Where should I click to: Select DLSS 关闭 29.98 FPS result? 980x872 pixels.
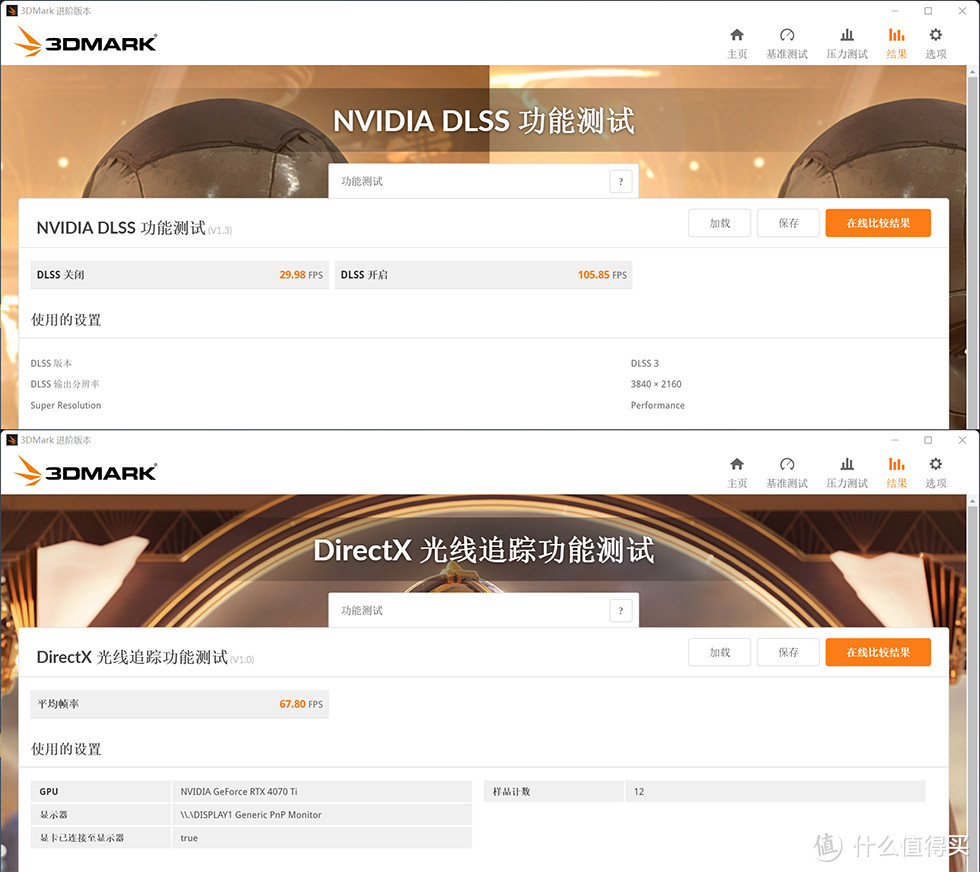[179, 275]
